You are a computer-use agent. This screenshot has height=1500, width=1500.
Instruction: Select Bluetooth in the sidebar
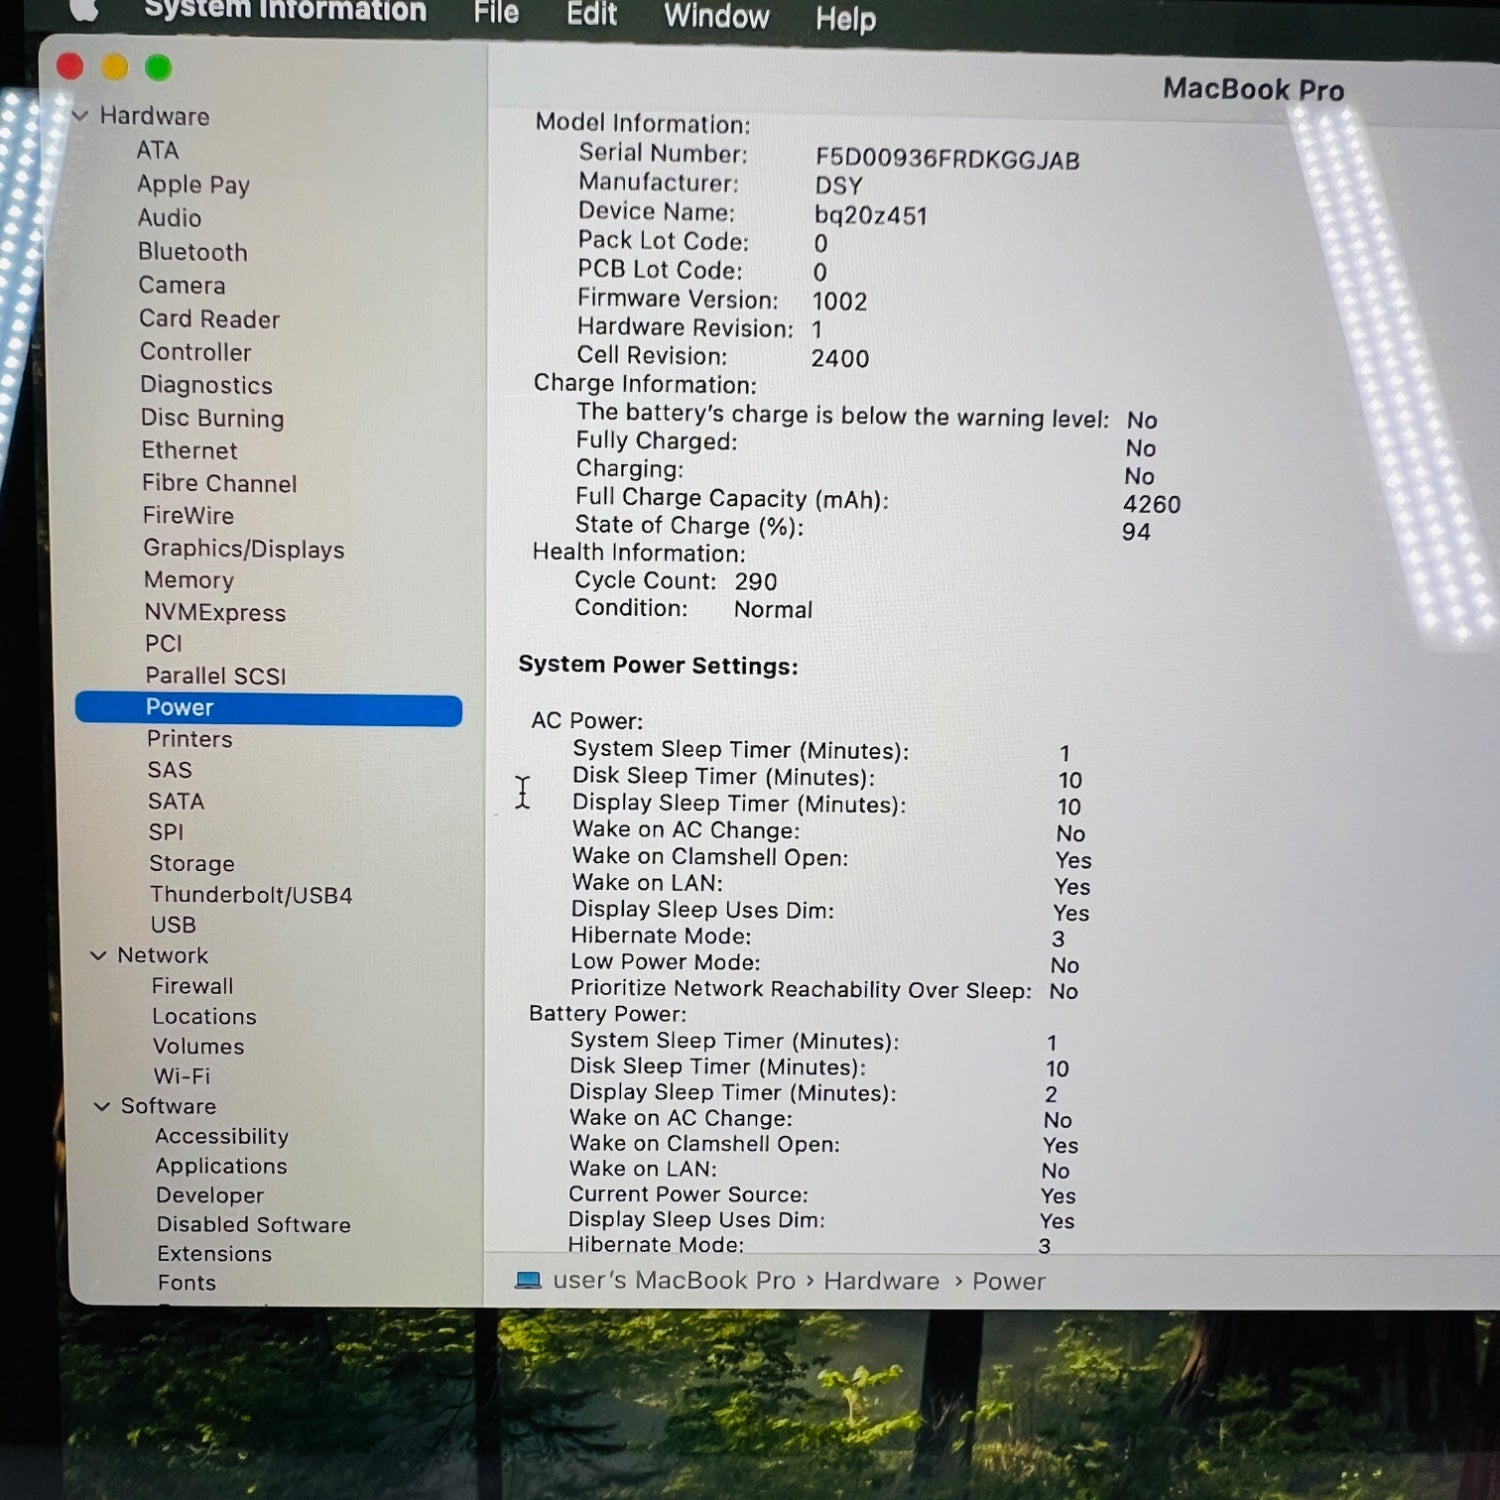pyautogui.click(x=193, y=252)
